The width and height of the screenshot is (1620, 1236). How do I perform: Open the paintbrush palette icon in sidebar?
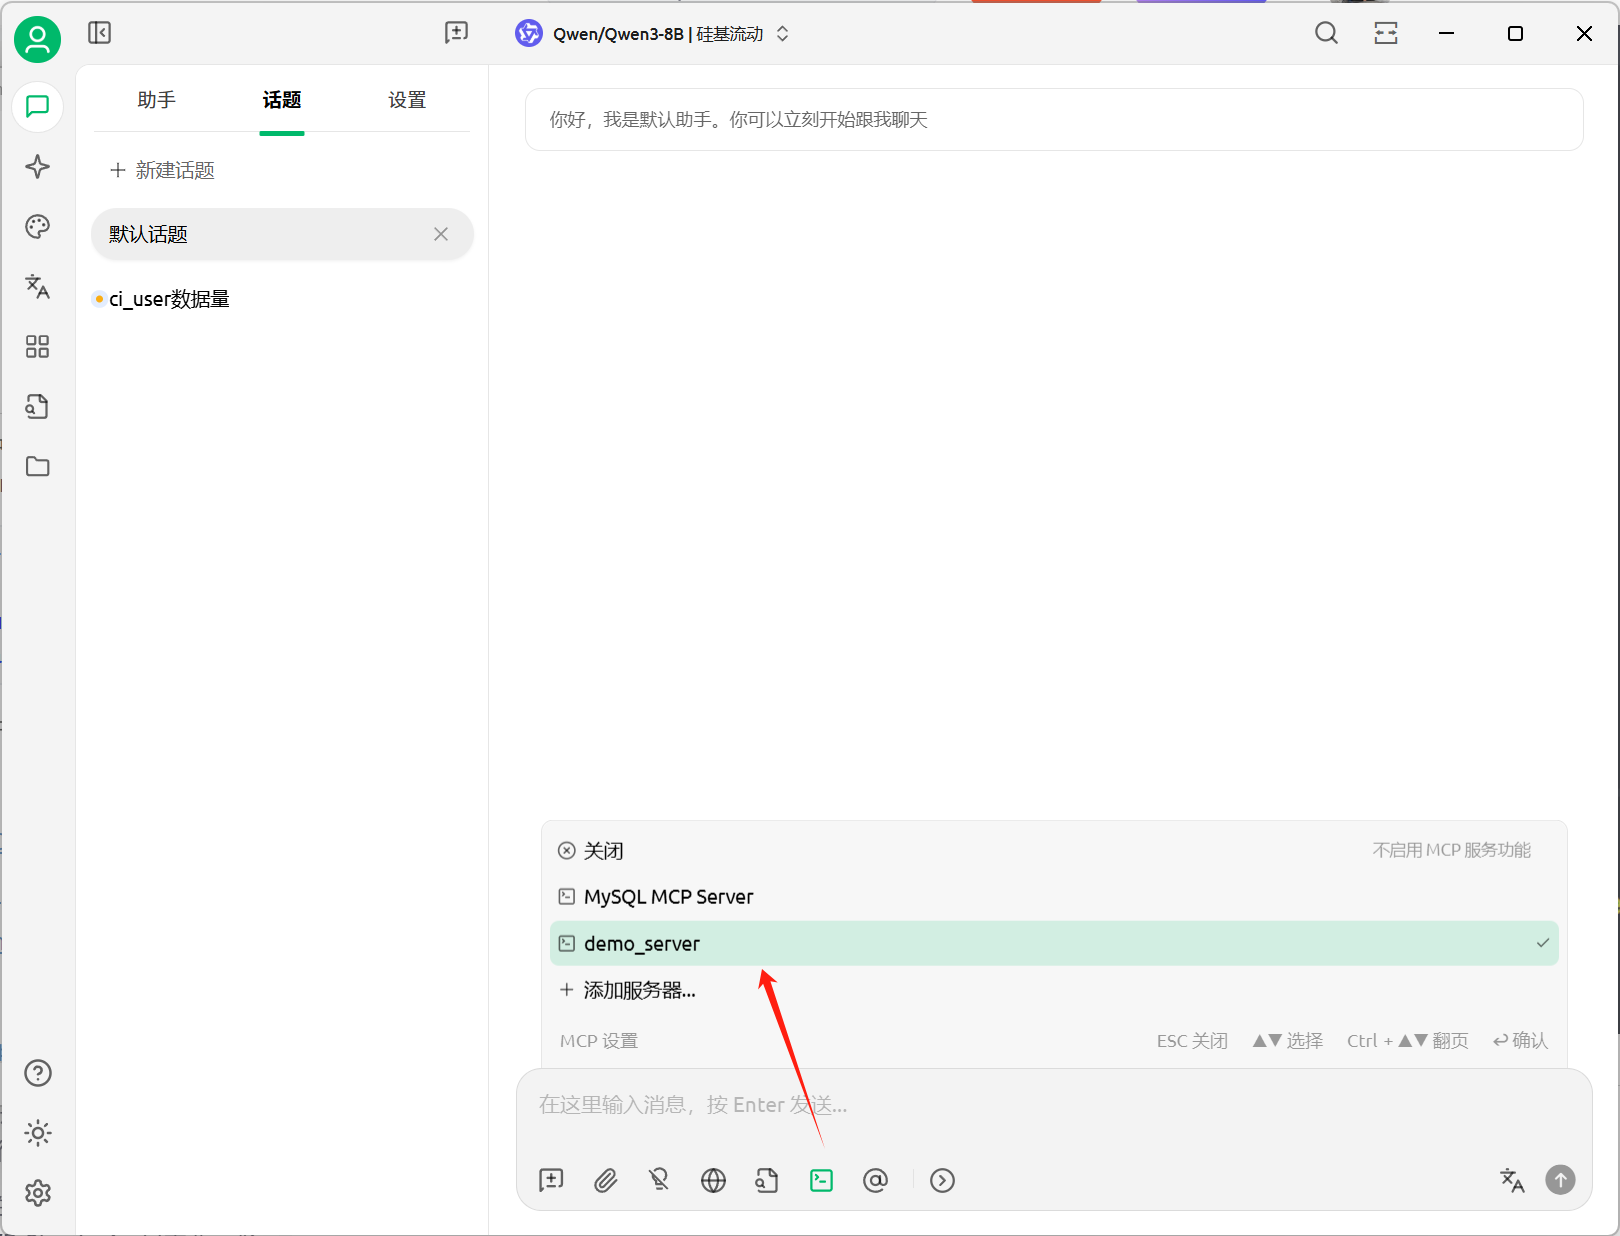[x=38, y=227]
